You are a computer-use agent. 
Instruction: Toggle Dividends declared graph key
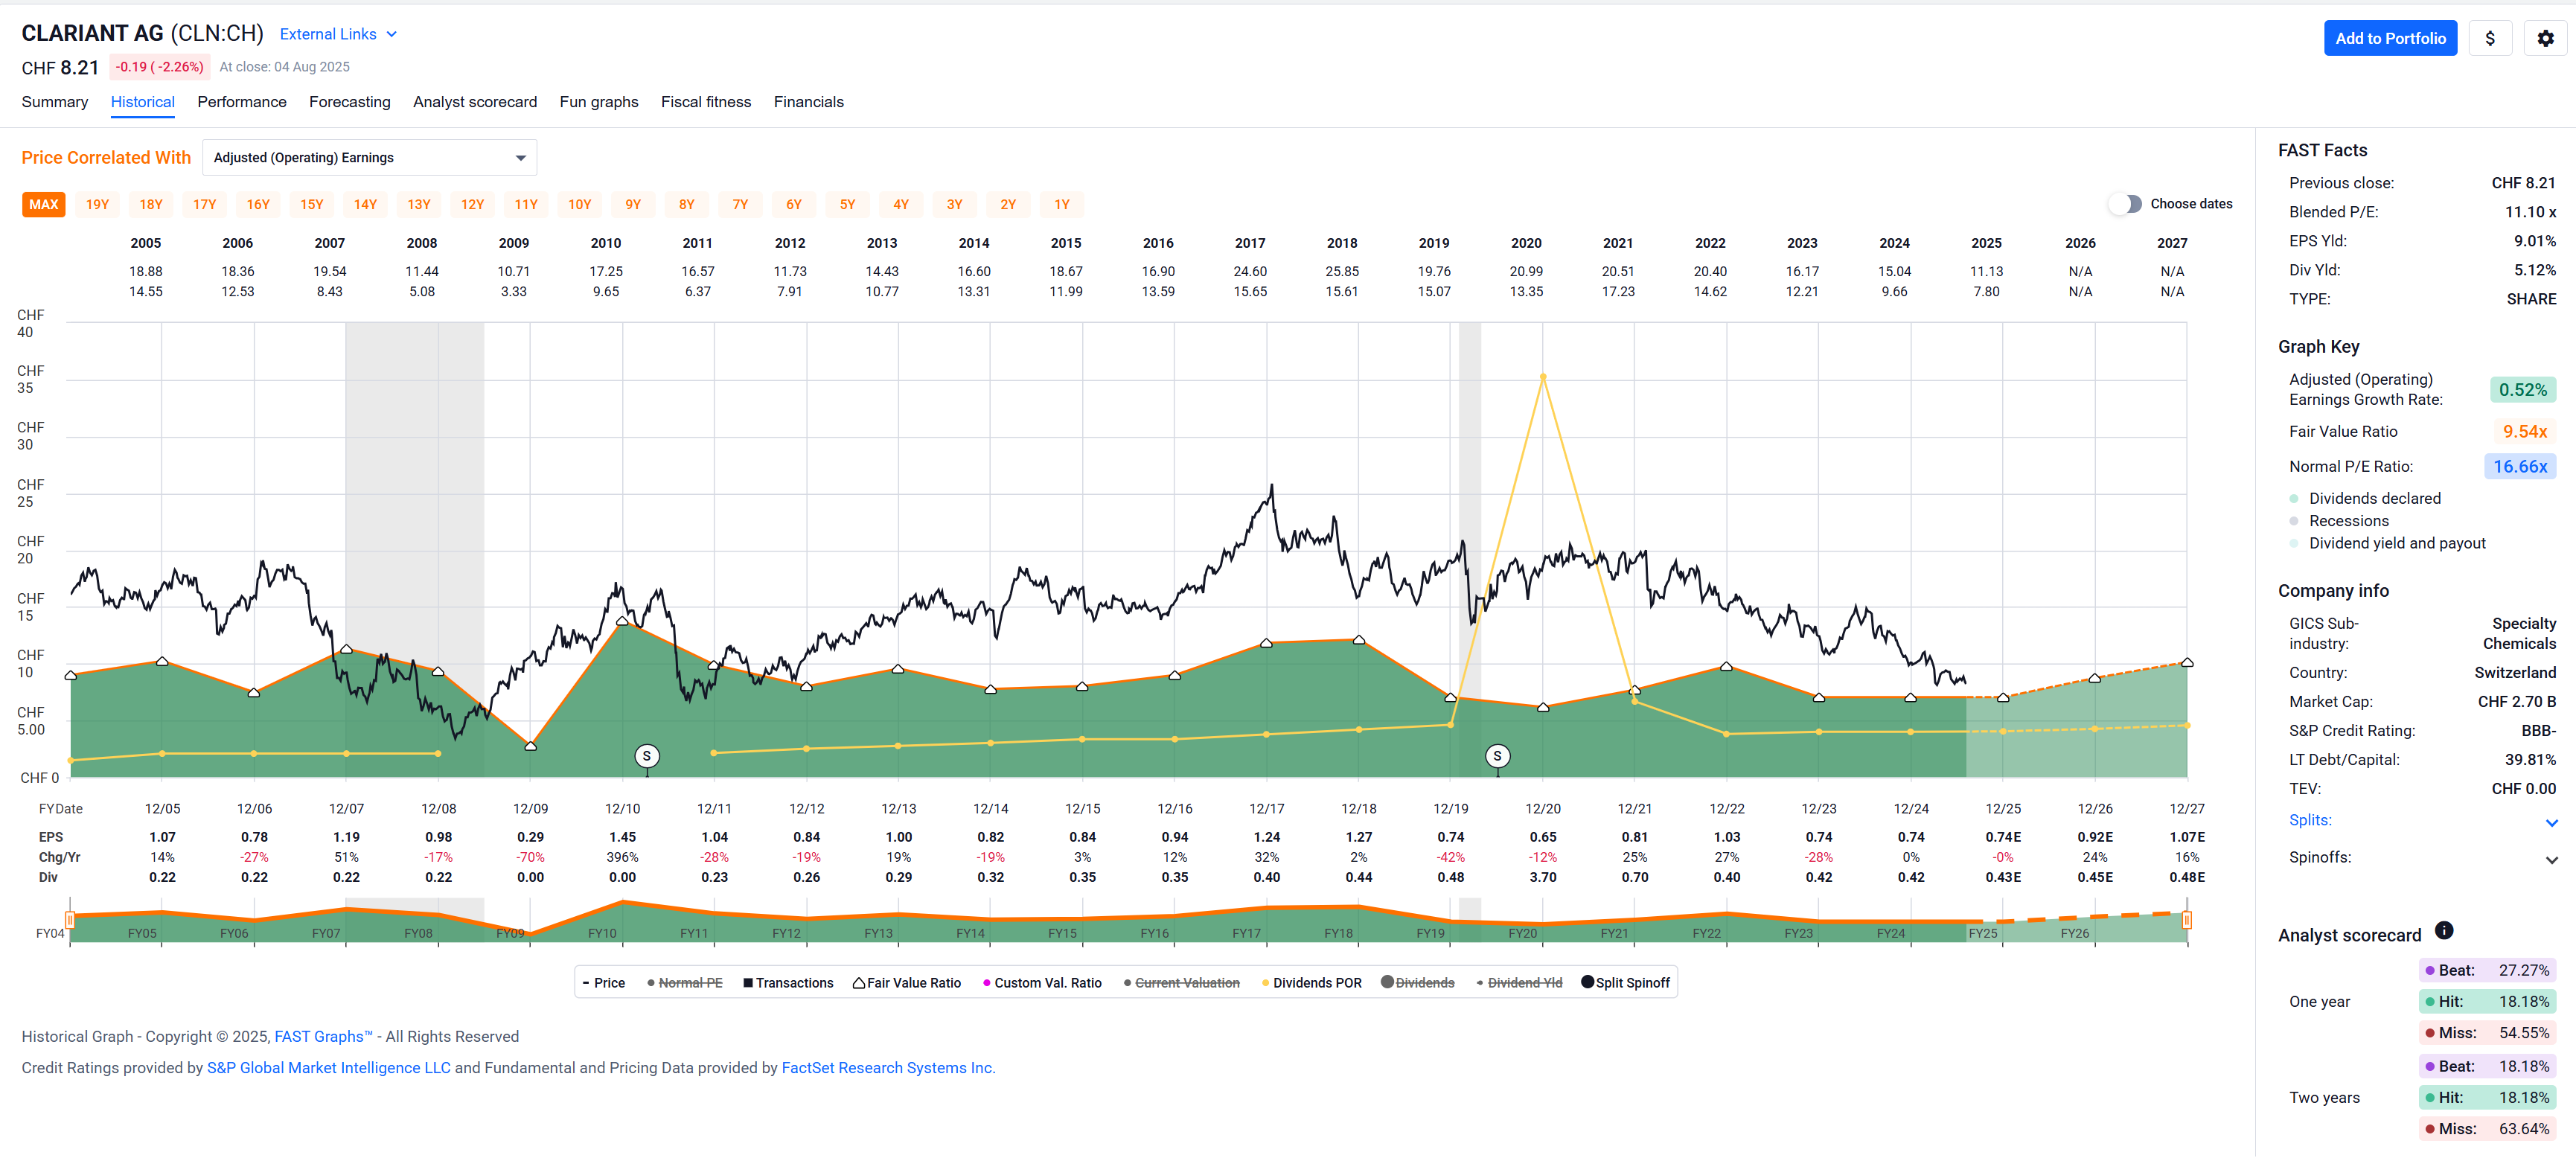pyautogui.click(x=2365, y=498)
